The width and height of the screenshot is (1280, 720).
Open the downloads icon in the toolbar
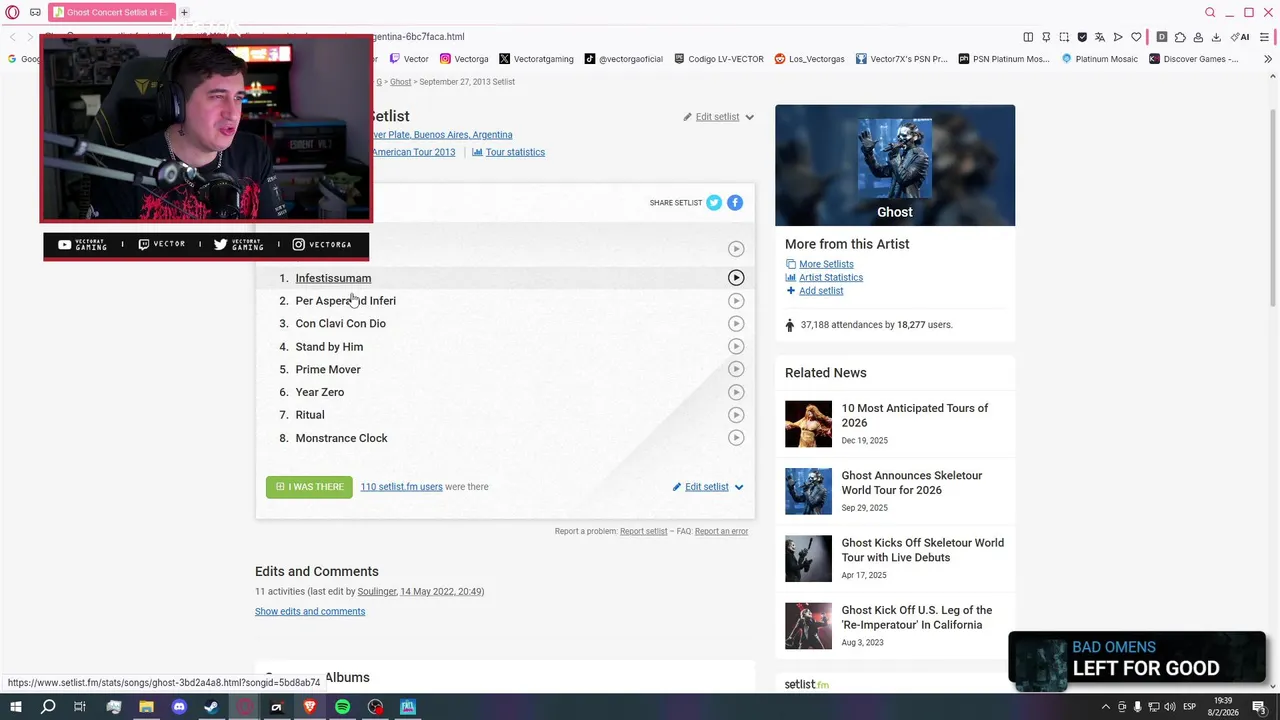tap(1216, 37)
